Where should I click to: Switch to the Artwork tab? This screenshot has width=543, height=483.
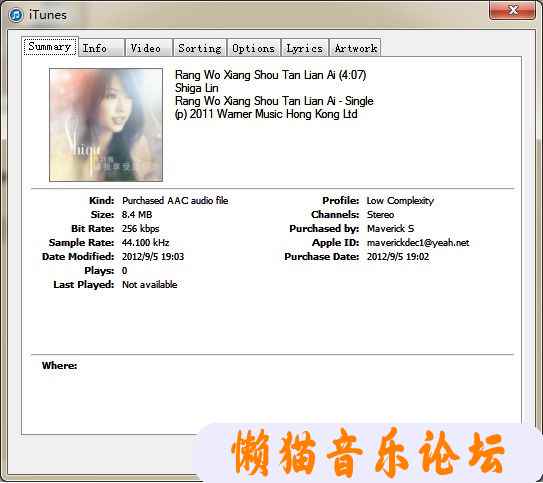[x=356, y=48]
